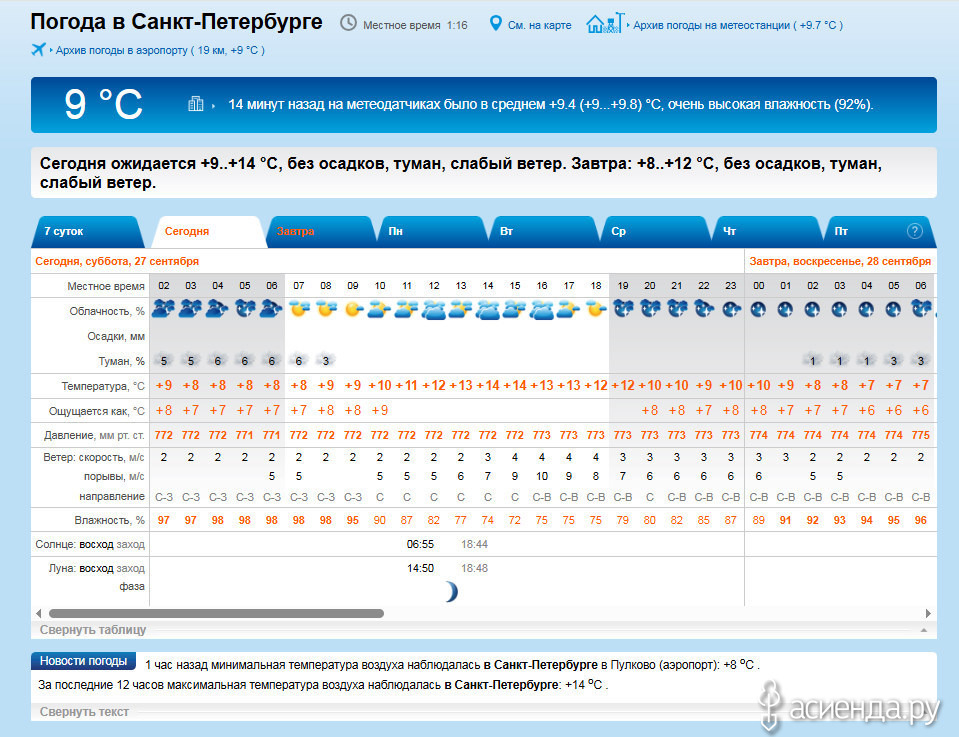This screenshot has height=737, width=959.
Task: Open the Пн forecast tab
Action: 431,232
